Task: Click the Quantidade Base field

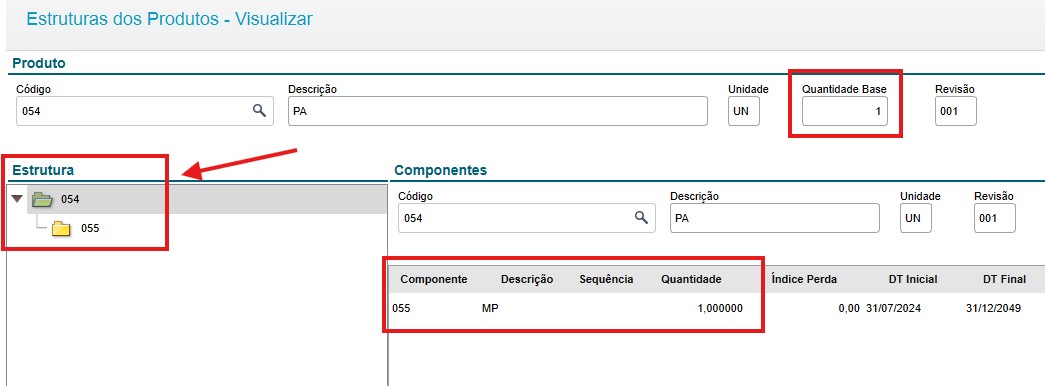Action: tap(845, 111)
